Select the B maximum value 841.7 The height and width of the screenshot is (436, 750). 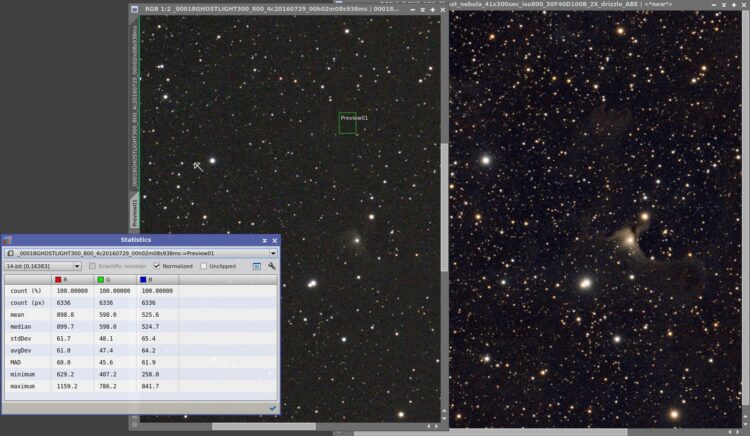coord(150,386)
